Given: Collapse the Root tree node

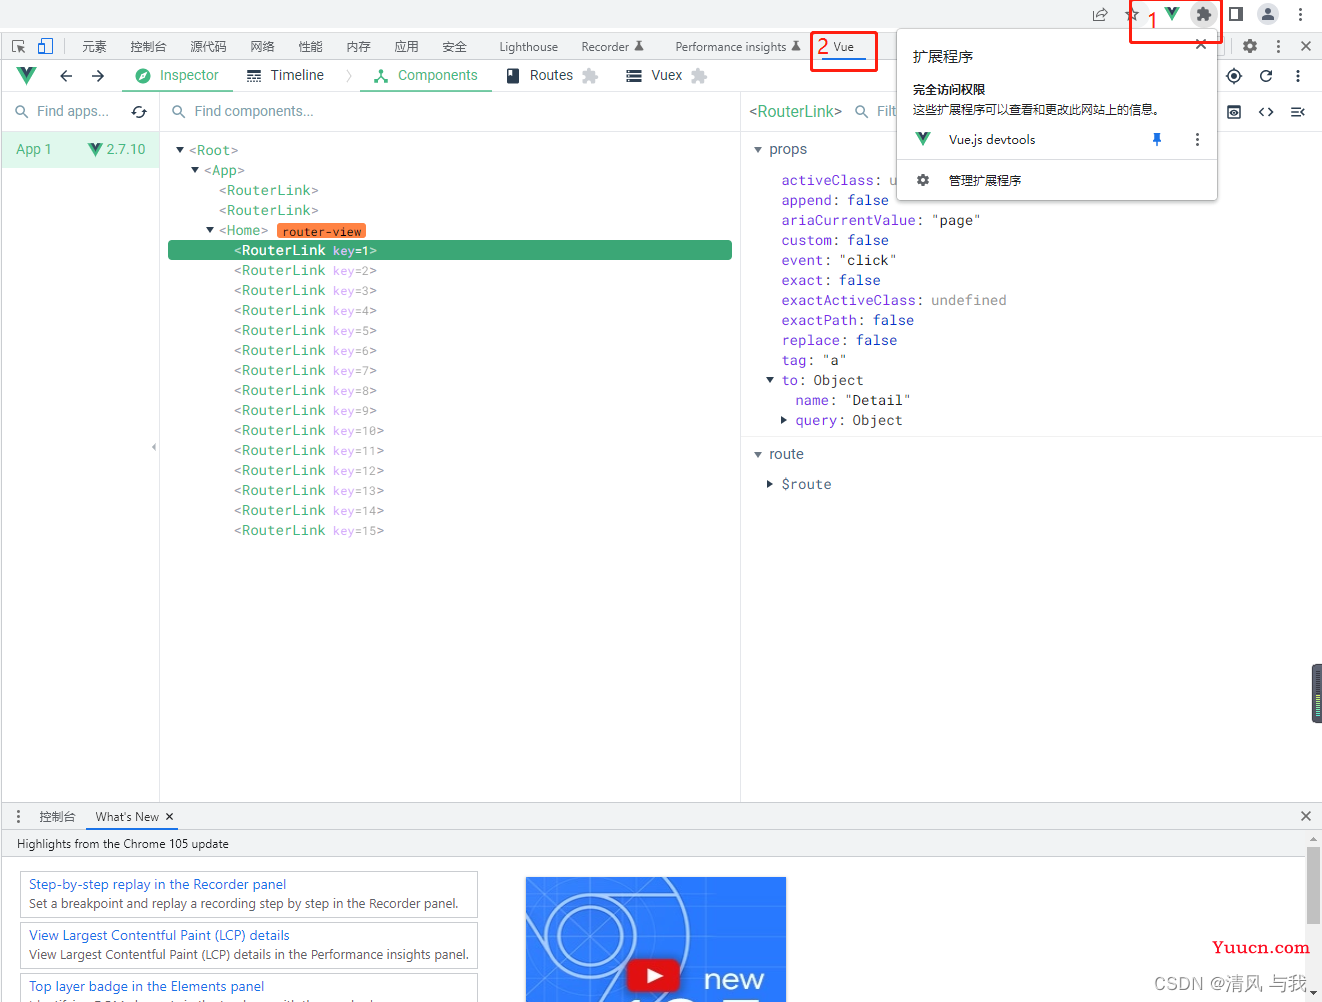Looking at the screenshot, I should point(180,150).
